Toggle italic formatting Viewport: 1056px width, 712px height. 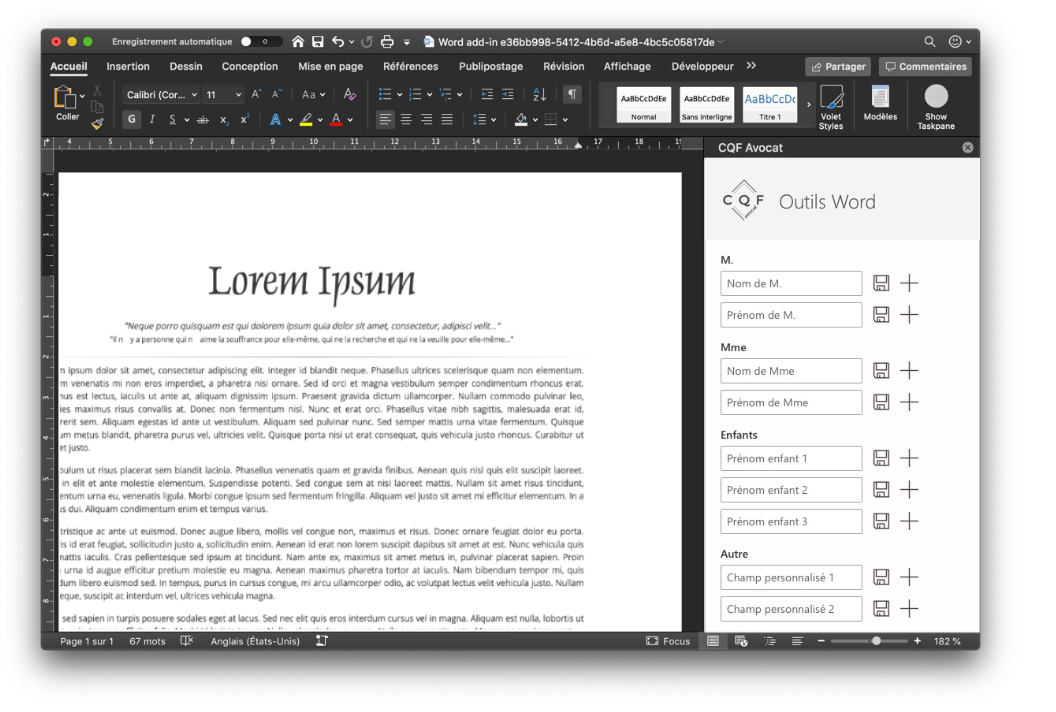pyautogui.click(x=152, y=119)
